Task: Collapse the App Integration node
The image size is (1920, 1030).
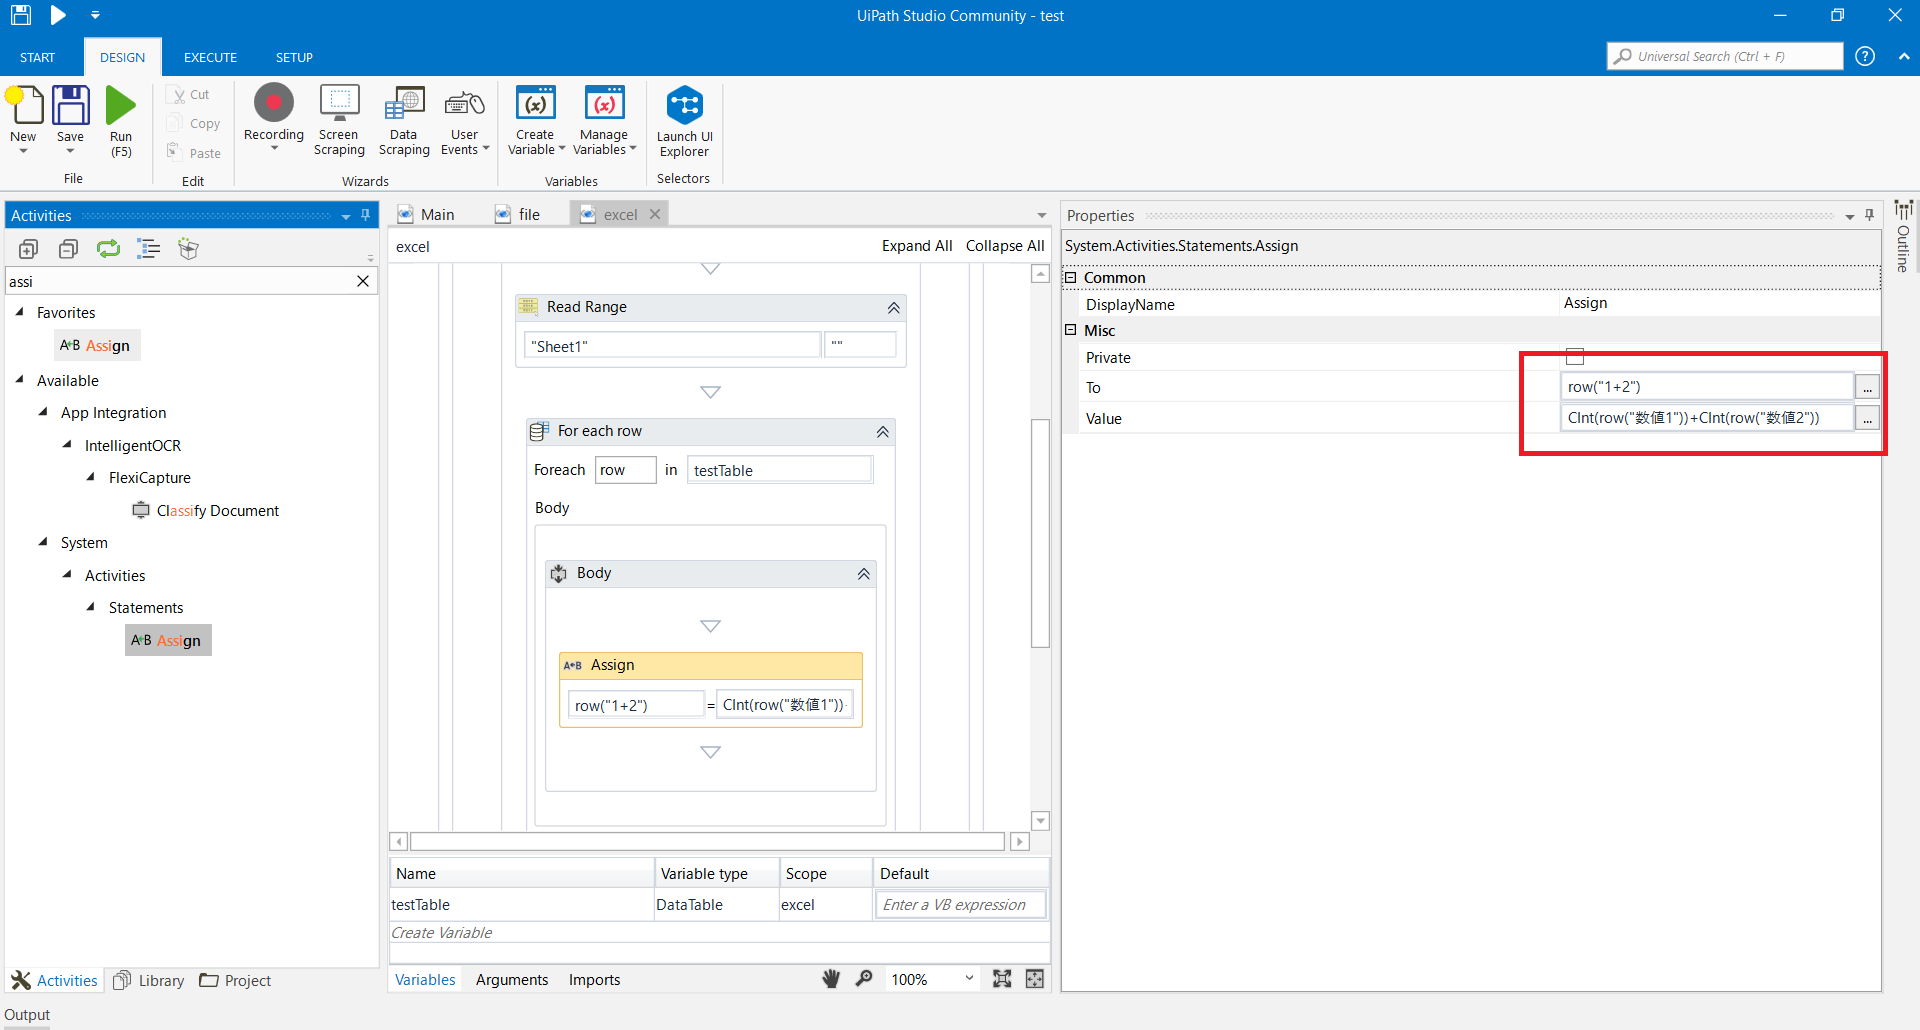Action: coord(43,412)
